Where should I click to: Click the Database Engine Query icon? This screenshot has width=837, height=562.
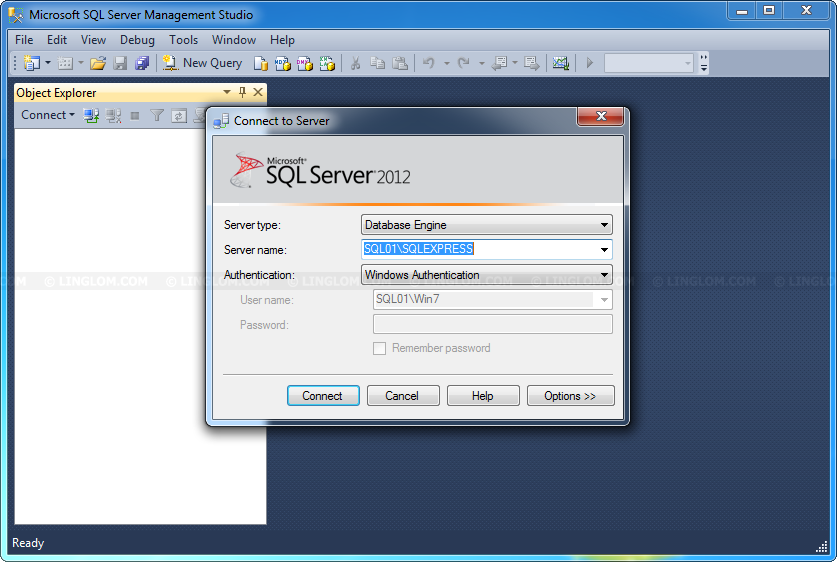[x=260, y=63]
